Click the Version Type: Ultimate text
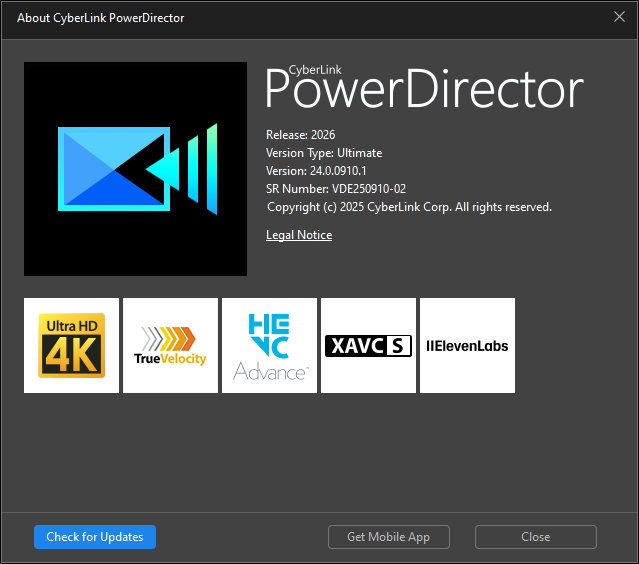The image size is (639, 564). (x=324, y=153)
